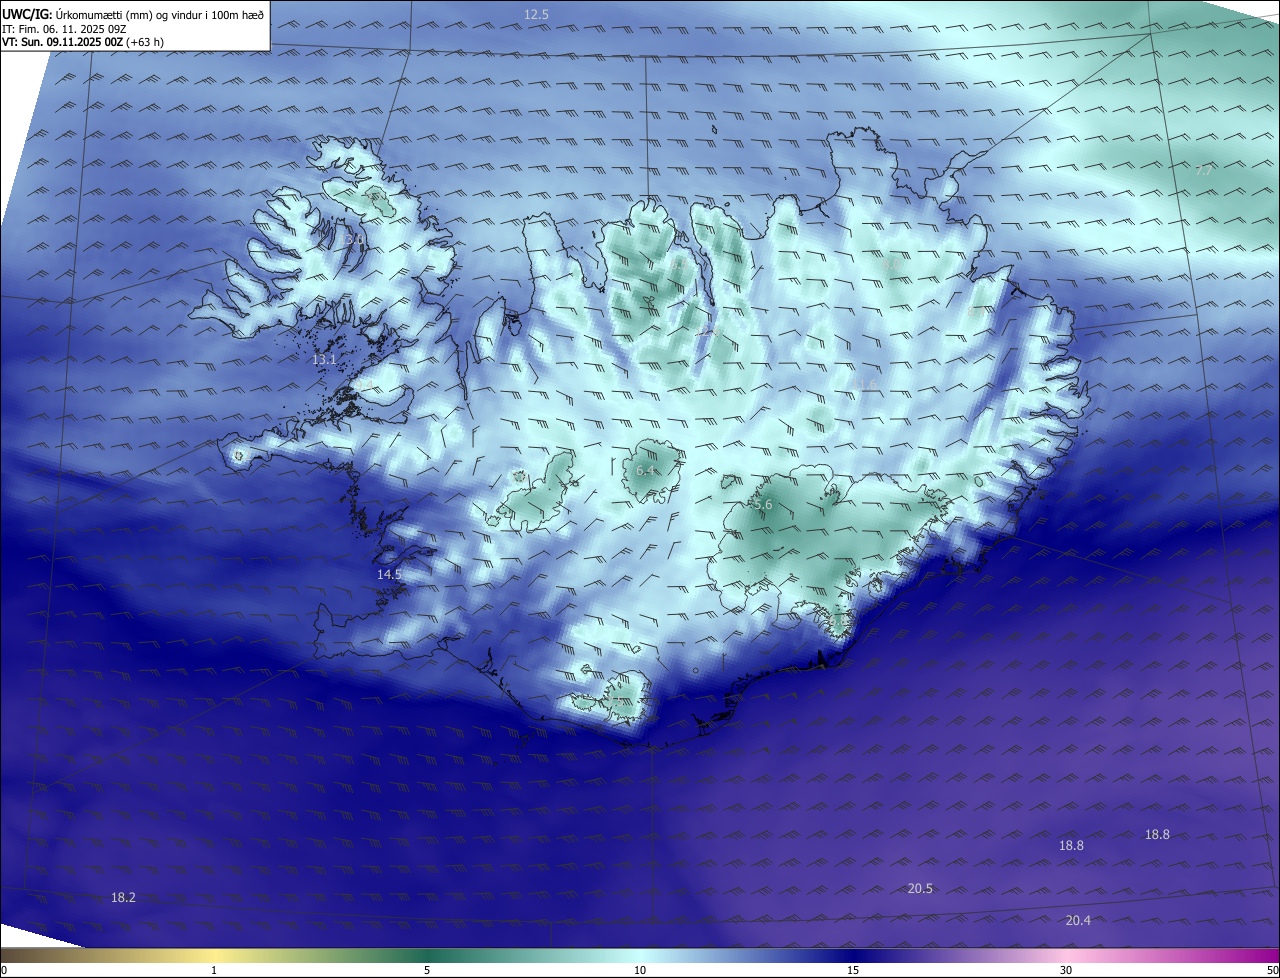The height and width of the screenshot is (978, 1280).
Task: Click the 14.5 value label on the map
Action: click(389, 574)
